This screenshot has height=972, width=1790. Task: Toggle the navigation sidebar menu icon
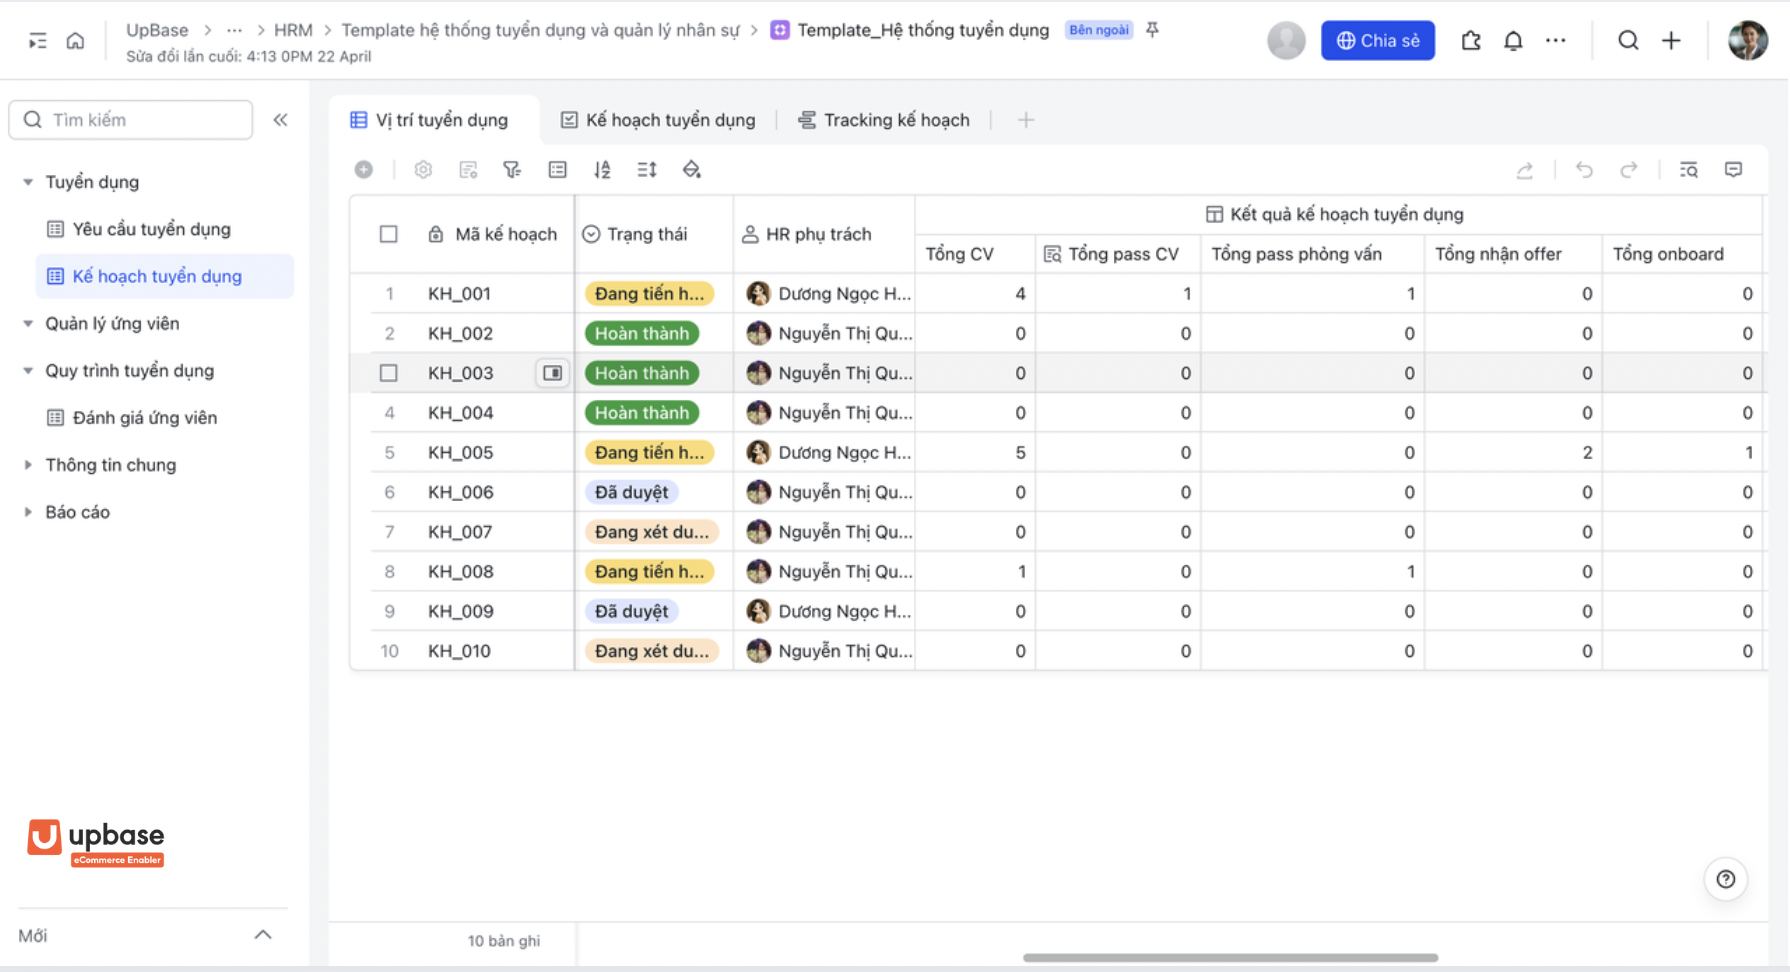click(38, 41)
